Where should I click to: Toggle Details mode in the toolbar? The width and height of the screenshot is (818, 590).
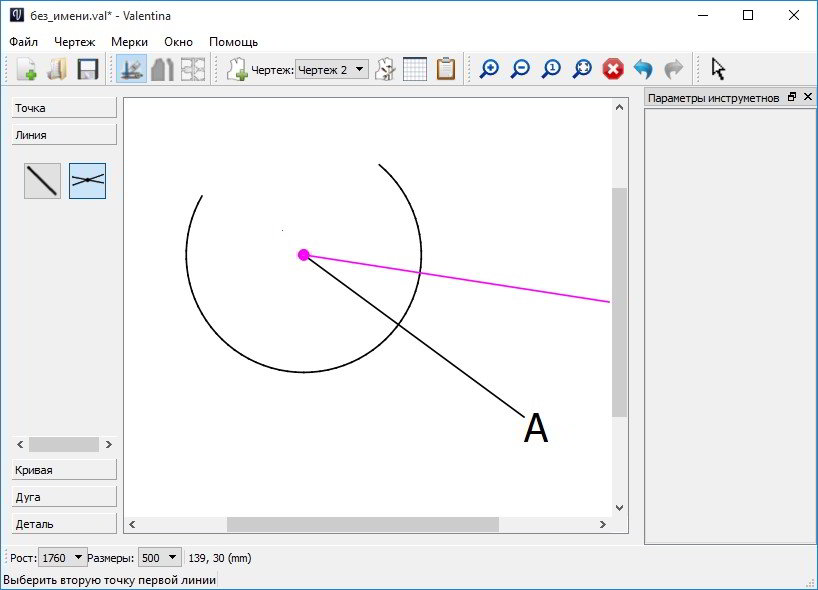(162, 69)
